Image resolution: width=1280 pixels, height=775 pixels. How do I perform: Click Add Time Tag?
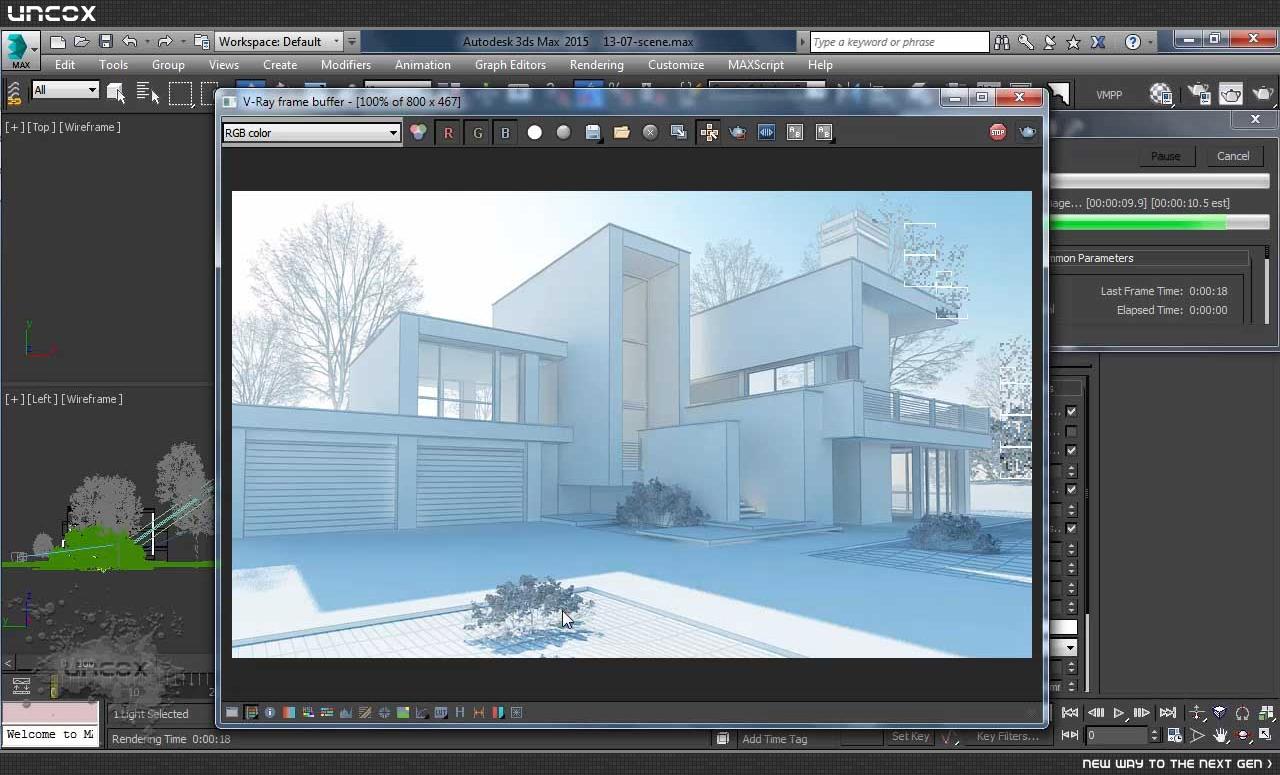click(x=774, y=739)
